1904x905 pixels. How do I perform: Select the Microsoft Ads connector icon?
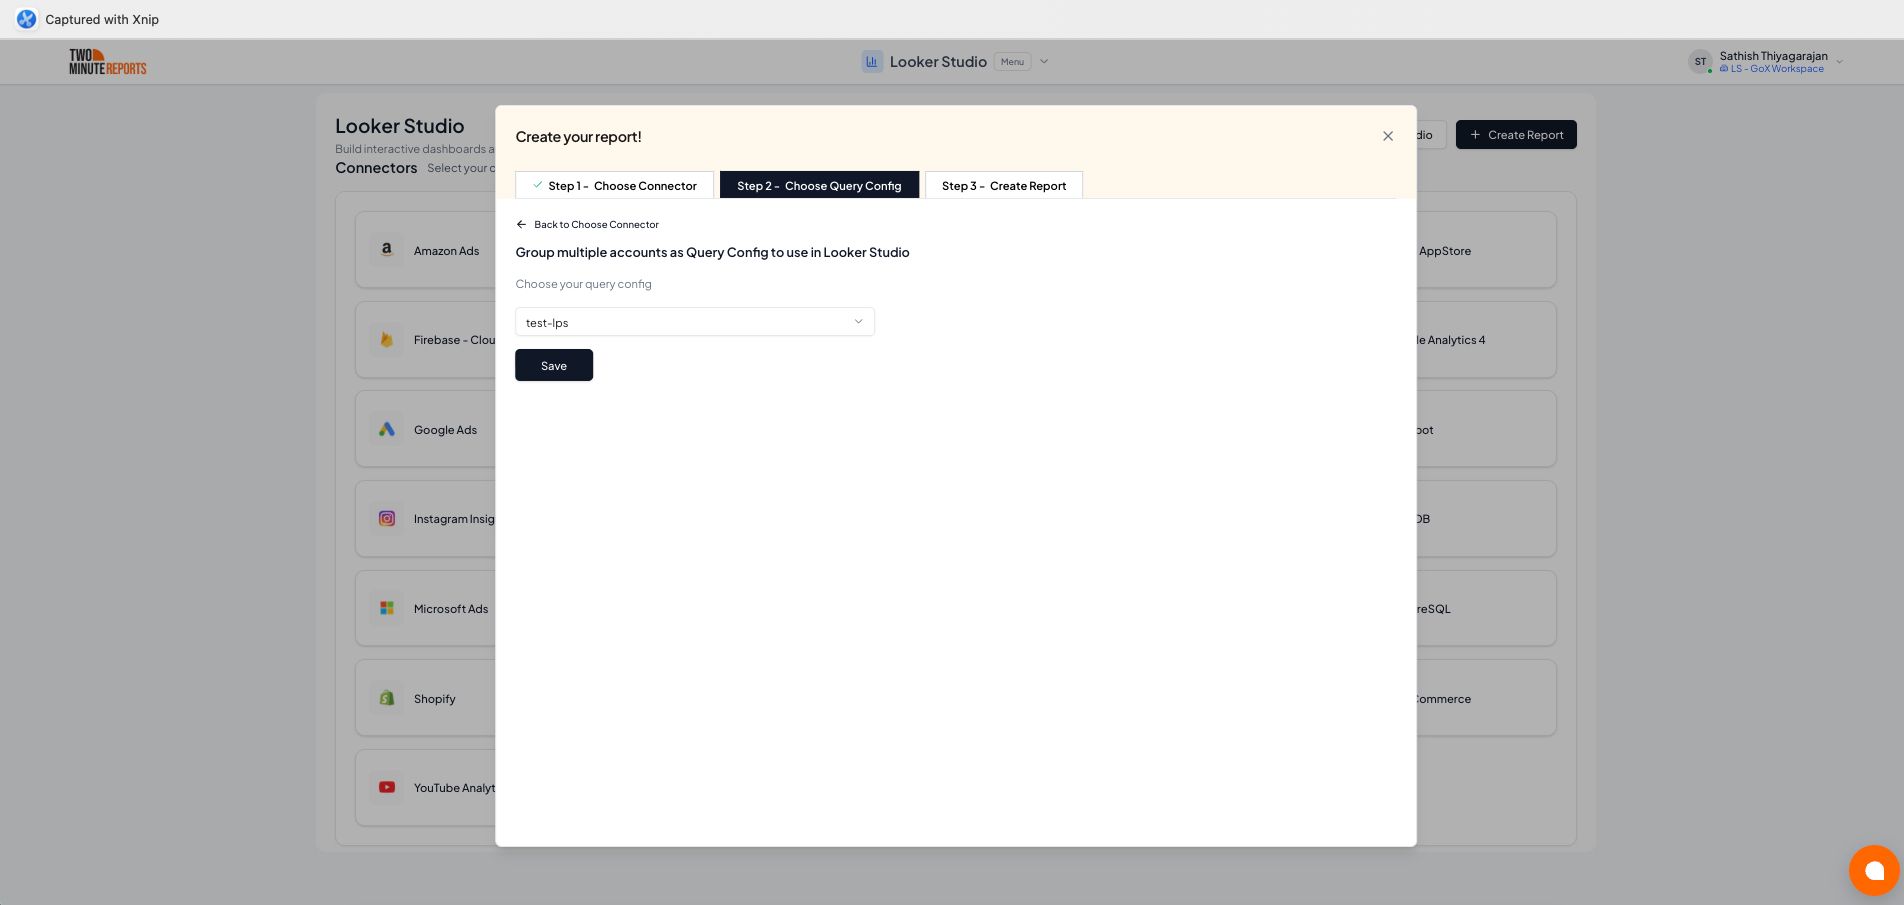tap(387, 608)
